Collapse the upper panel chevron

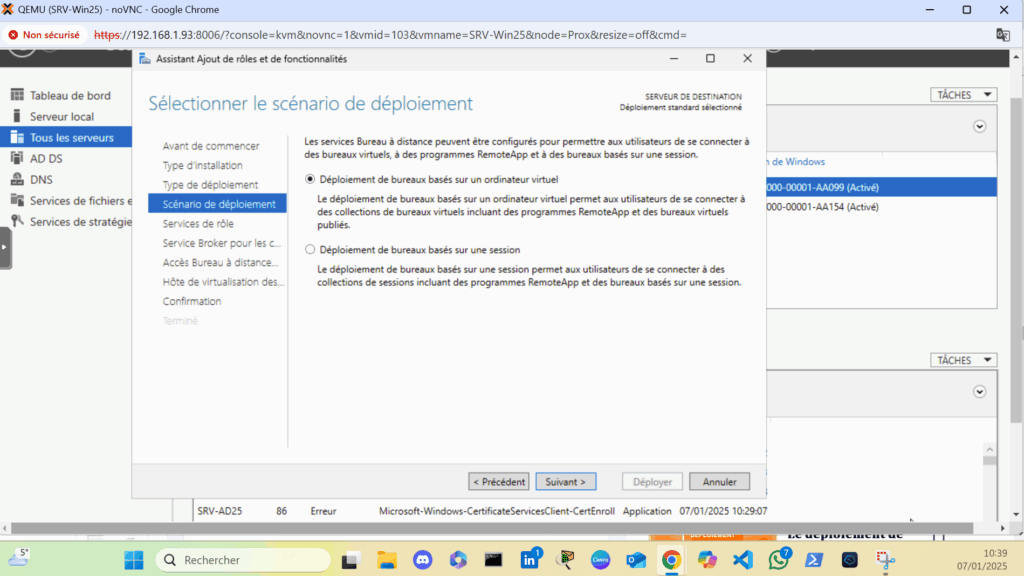coord(980,127)
